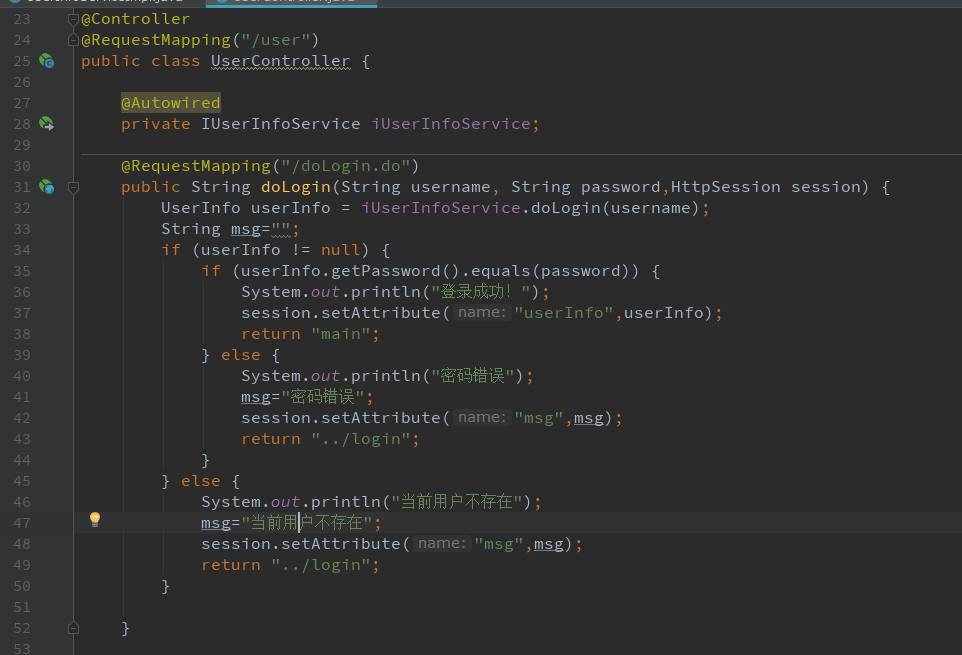Click the "/user" string on line 24
This screenshot has height=655, width=962.
pos(276,40)
